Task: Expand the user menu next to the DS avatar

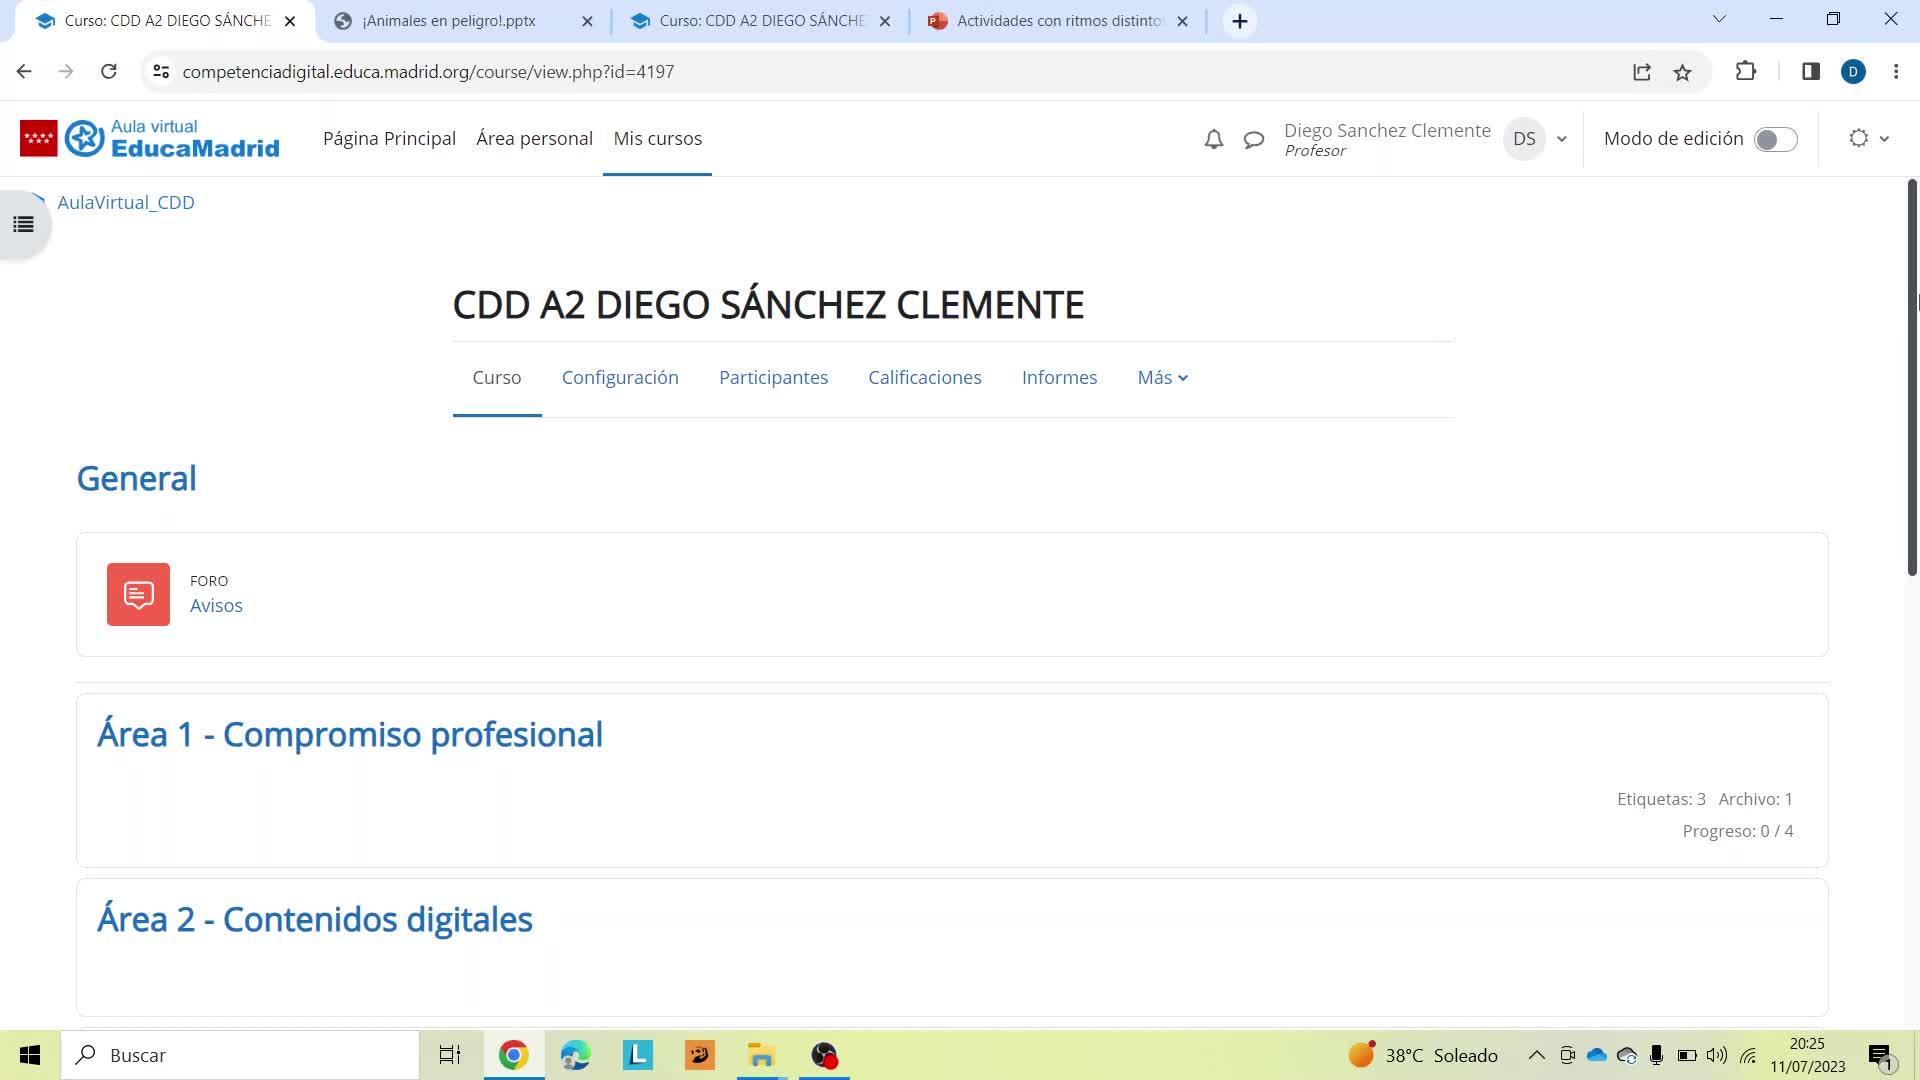Action: pos(1561,139)
